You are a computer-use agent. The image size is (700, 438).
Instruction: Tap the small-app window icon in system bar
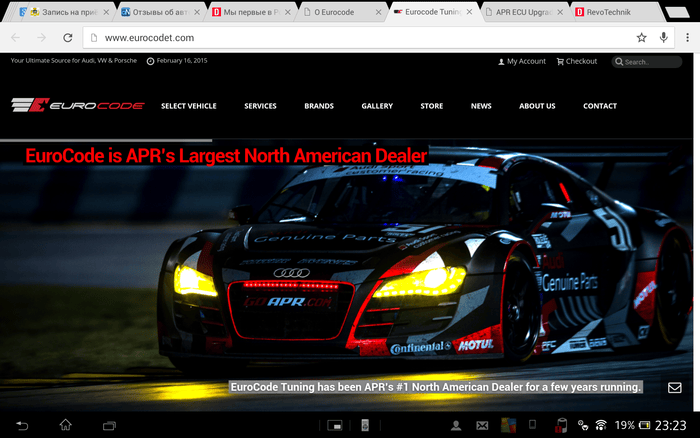click(335, 426)
